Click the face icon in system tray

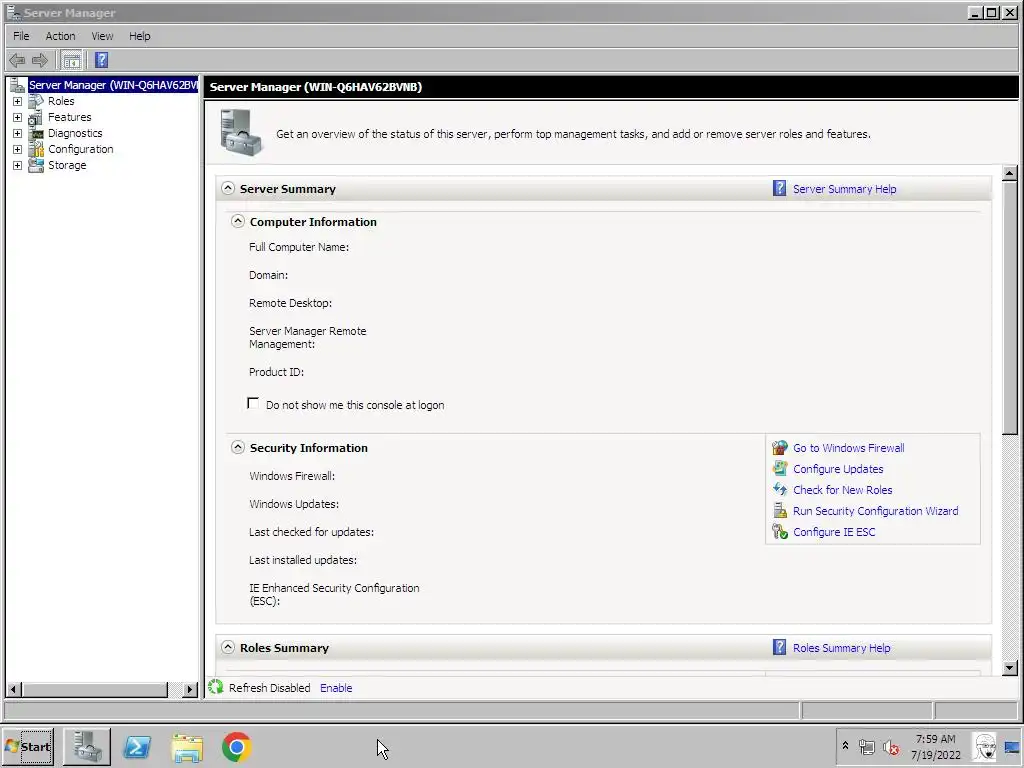[984, 746]
